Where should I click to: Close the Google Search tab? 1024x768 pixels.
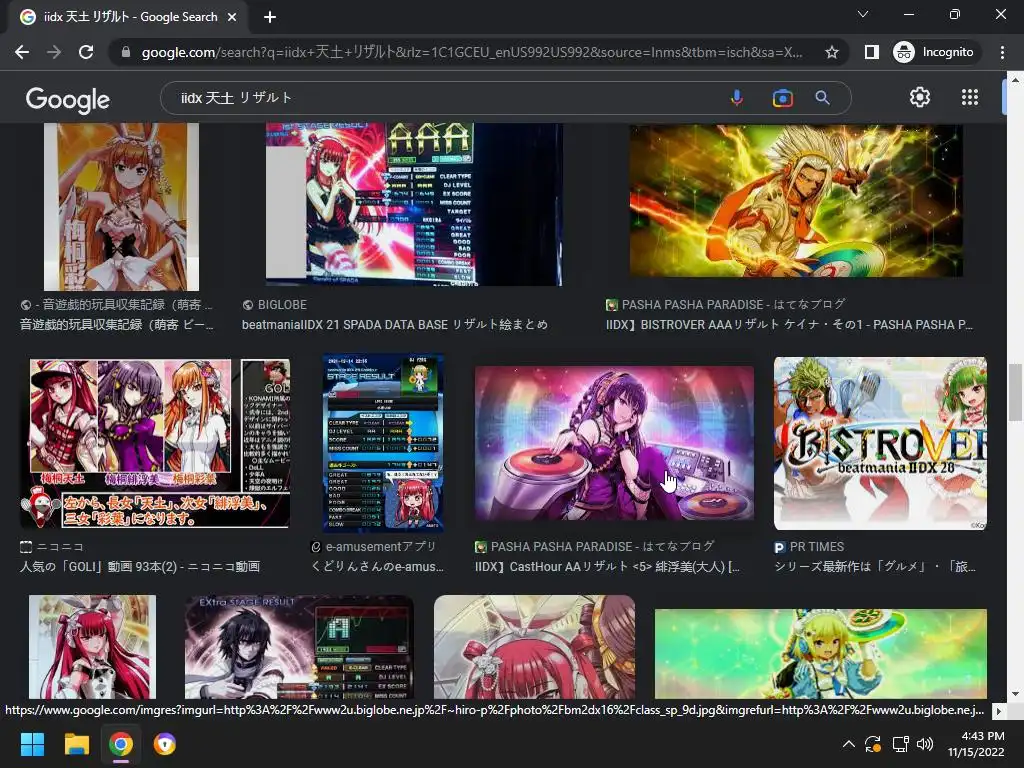(232, 18)
